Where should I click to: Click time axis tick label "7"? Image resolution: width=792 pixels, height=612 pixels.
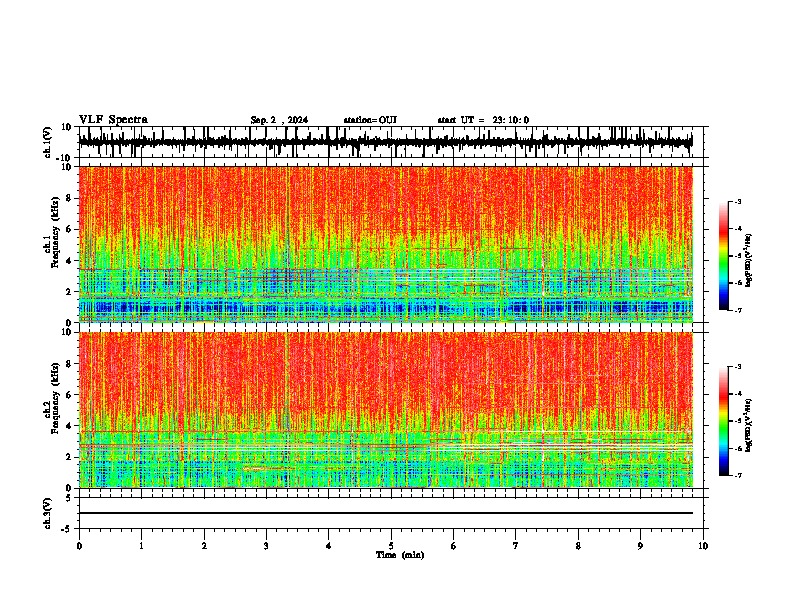coord(516,546)
